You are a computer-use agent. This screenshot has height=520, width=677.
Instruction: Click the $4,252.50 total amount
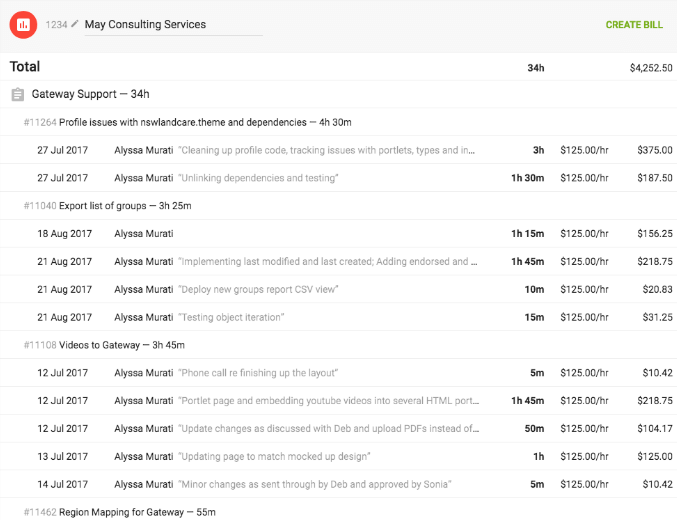(651, 68)
